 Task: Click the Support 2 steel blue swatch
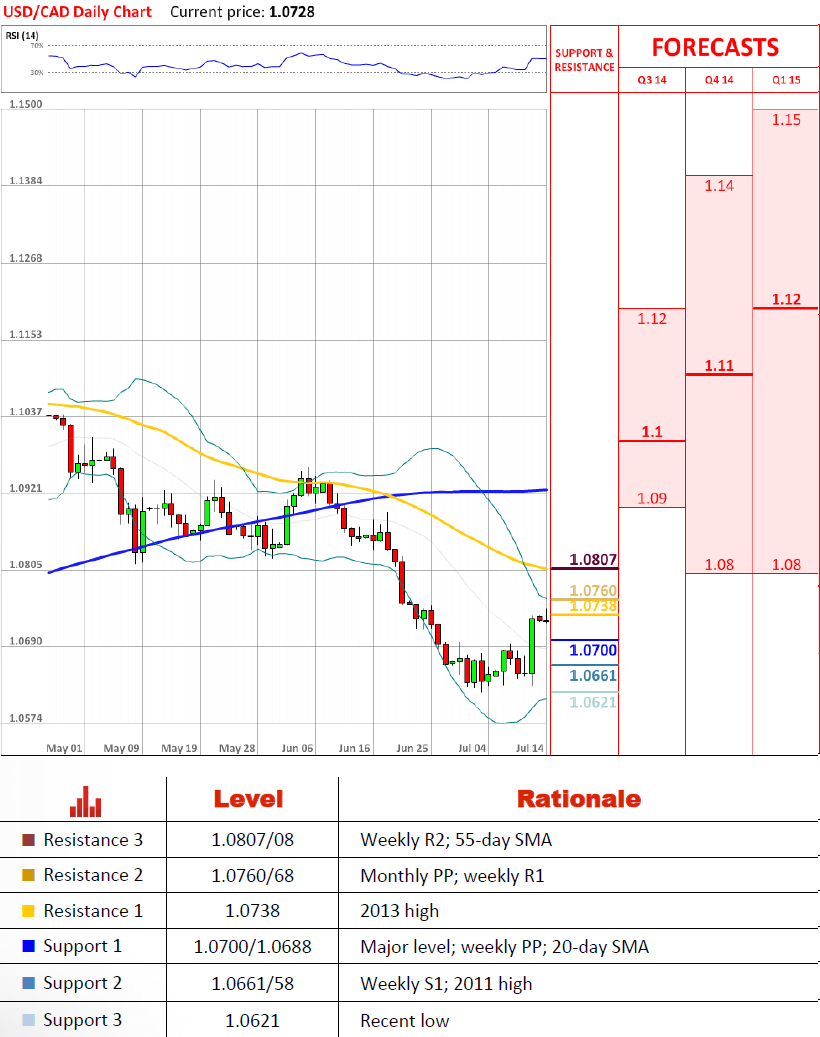pos(28,983)
